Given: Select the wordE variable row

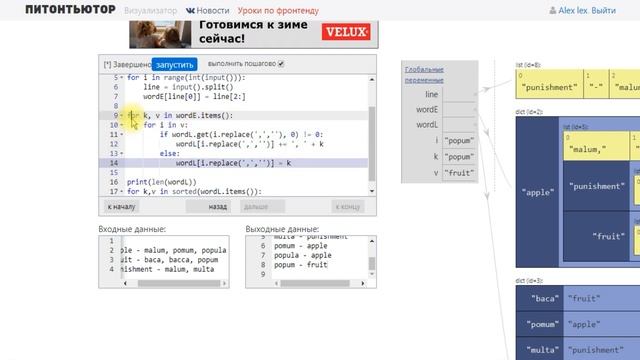Looking at the screenshot, I should coord(440,109).
